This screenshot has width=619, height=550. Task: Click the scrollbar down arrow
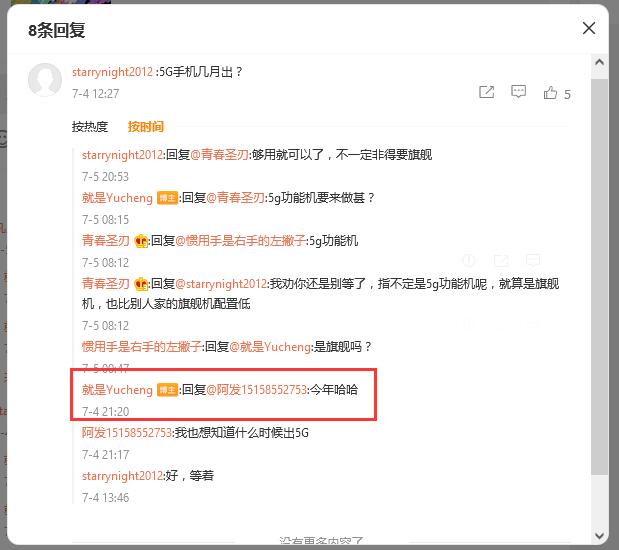(x=599, y=535)
